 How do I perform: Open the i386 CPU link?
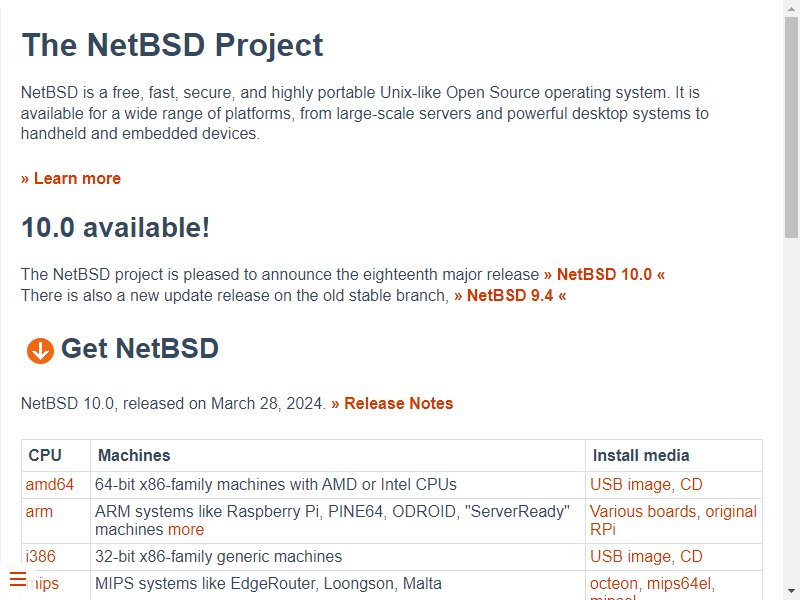tap(40, 556)
